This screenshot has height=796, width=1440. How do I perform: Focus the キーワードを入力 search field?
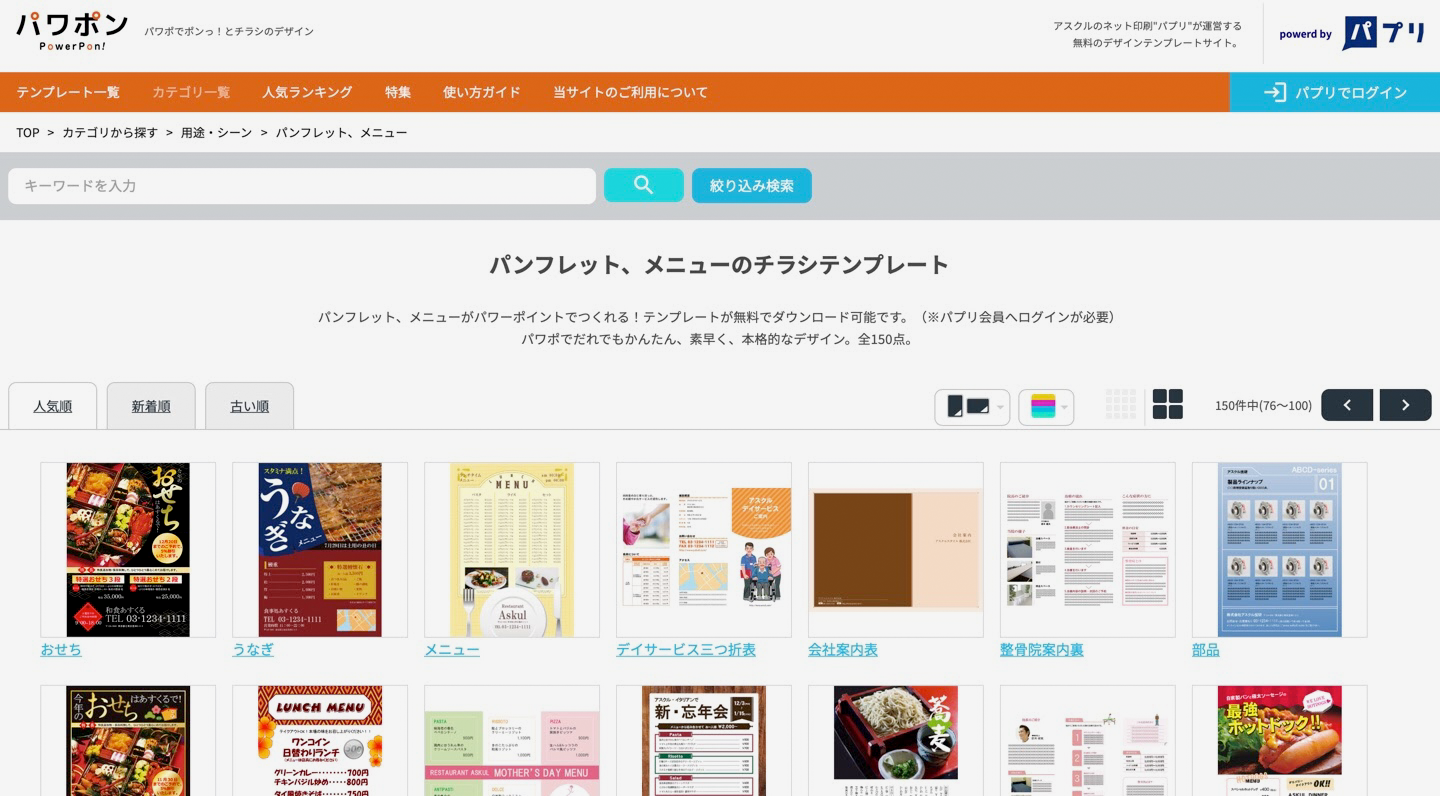tap(302, 186)
